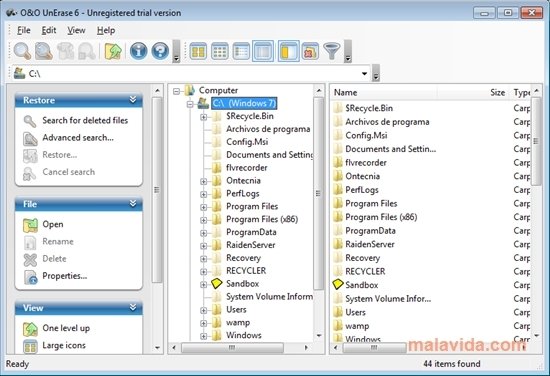550x376 pixels.
Task: Select RECYCLER in the file list
Action: click(x=365, y=272)
